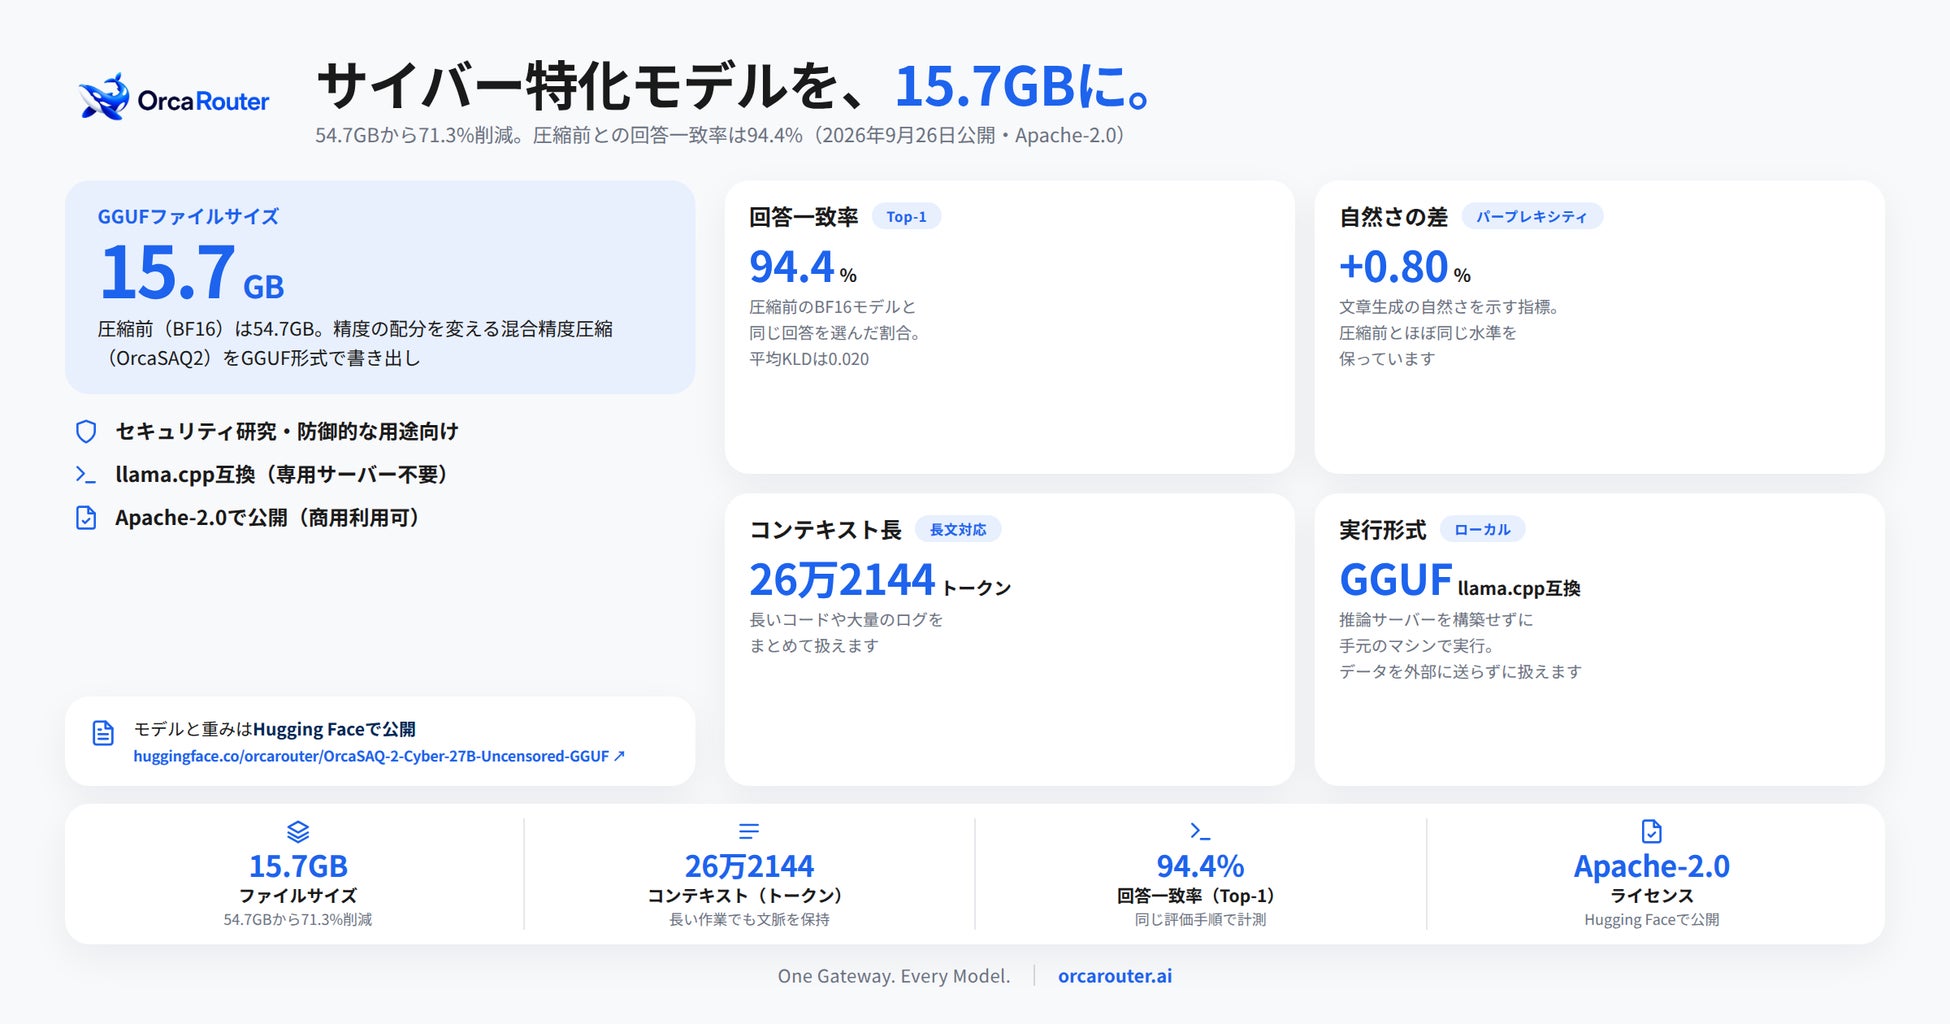This screenshot has width=1950, height=1024.
Task: Click the GGUF heading in the 実行形式 card
Action: coord(1395,580)
